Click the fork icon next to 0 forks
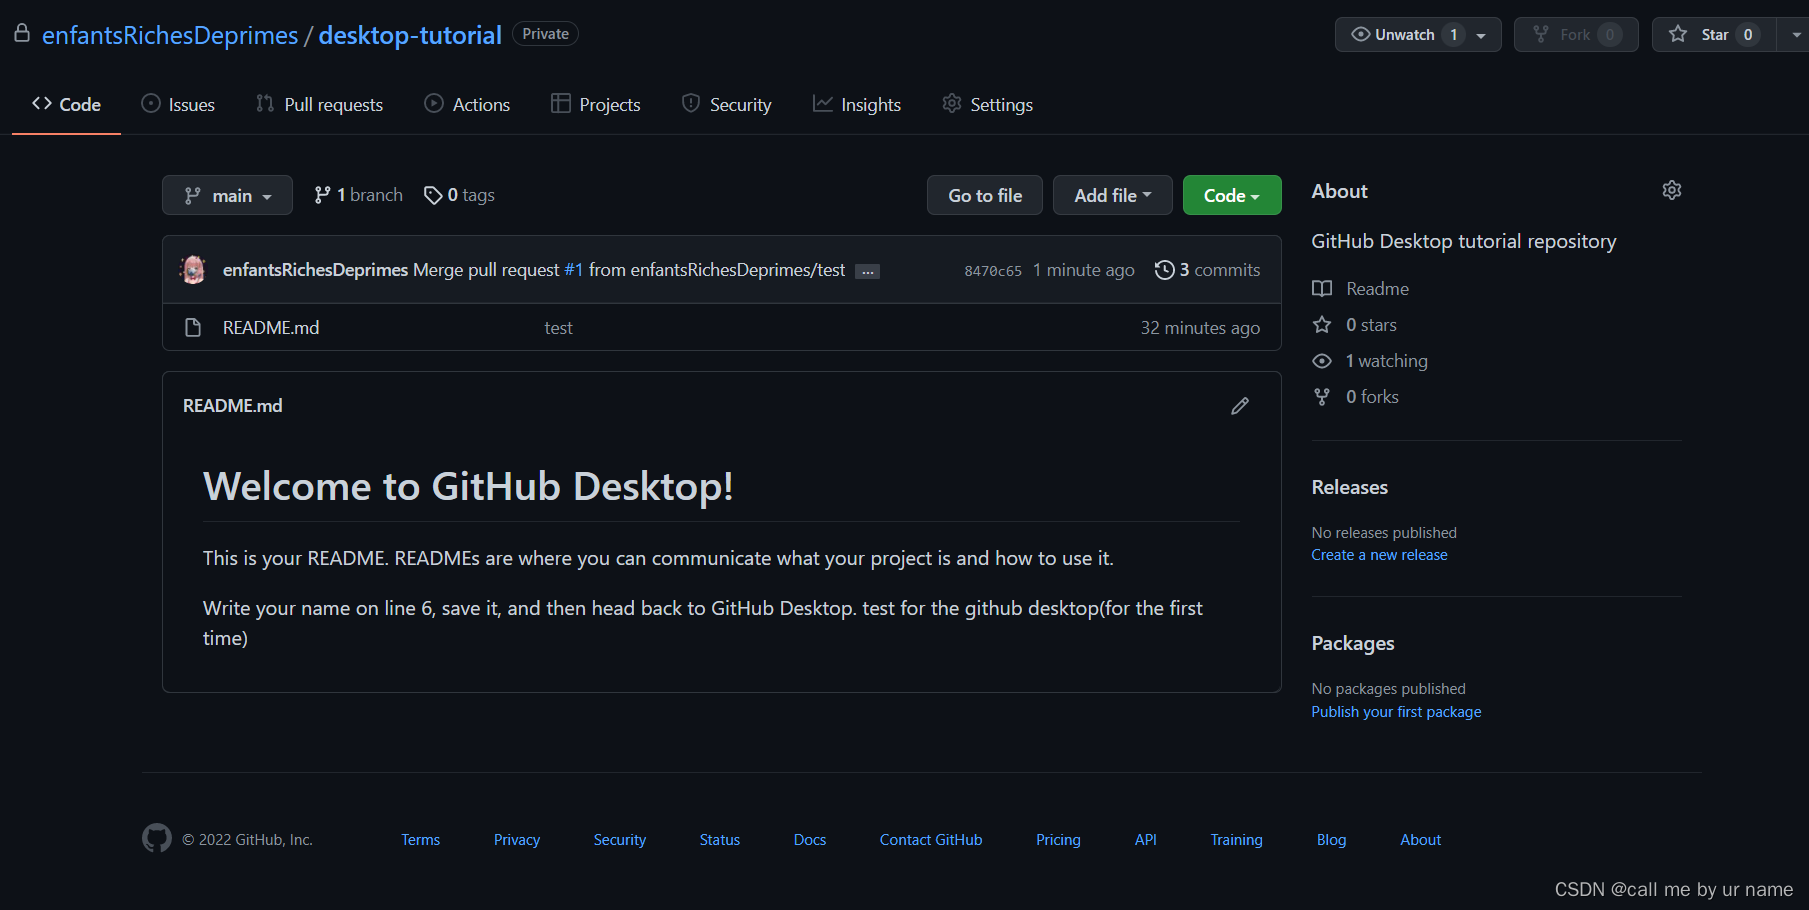 [x=1322, y=396]
